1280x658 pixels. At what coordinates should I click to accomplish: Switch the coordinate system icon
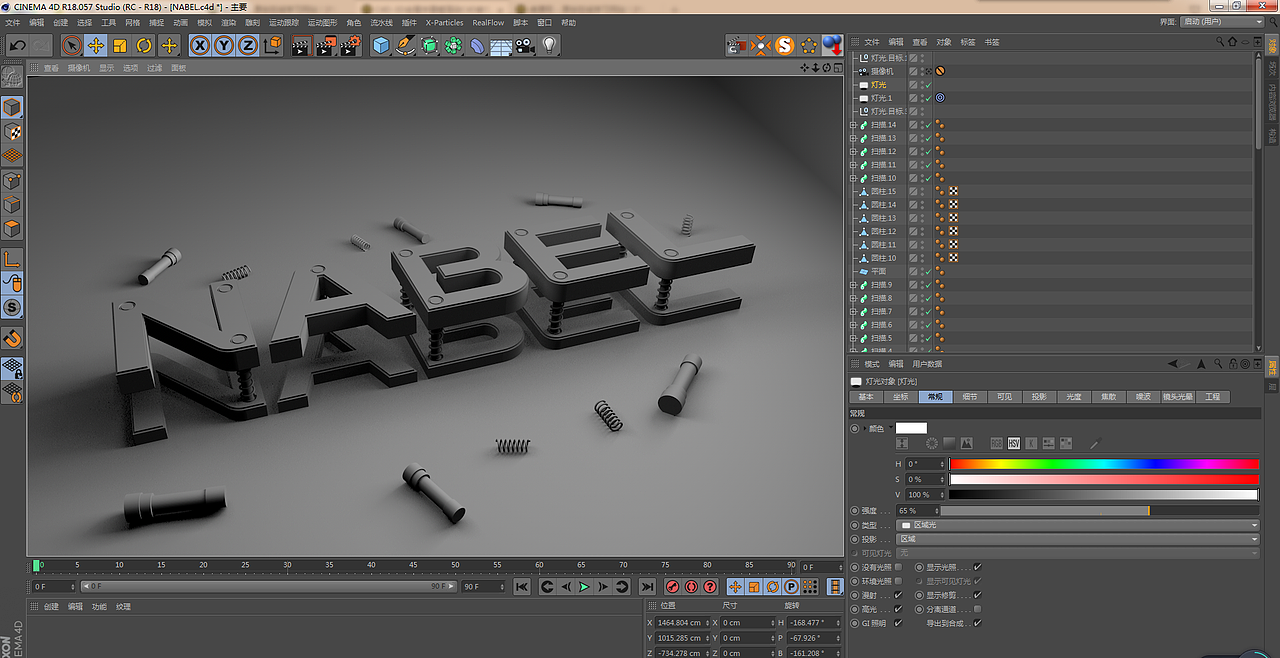tap(272, 45)
